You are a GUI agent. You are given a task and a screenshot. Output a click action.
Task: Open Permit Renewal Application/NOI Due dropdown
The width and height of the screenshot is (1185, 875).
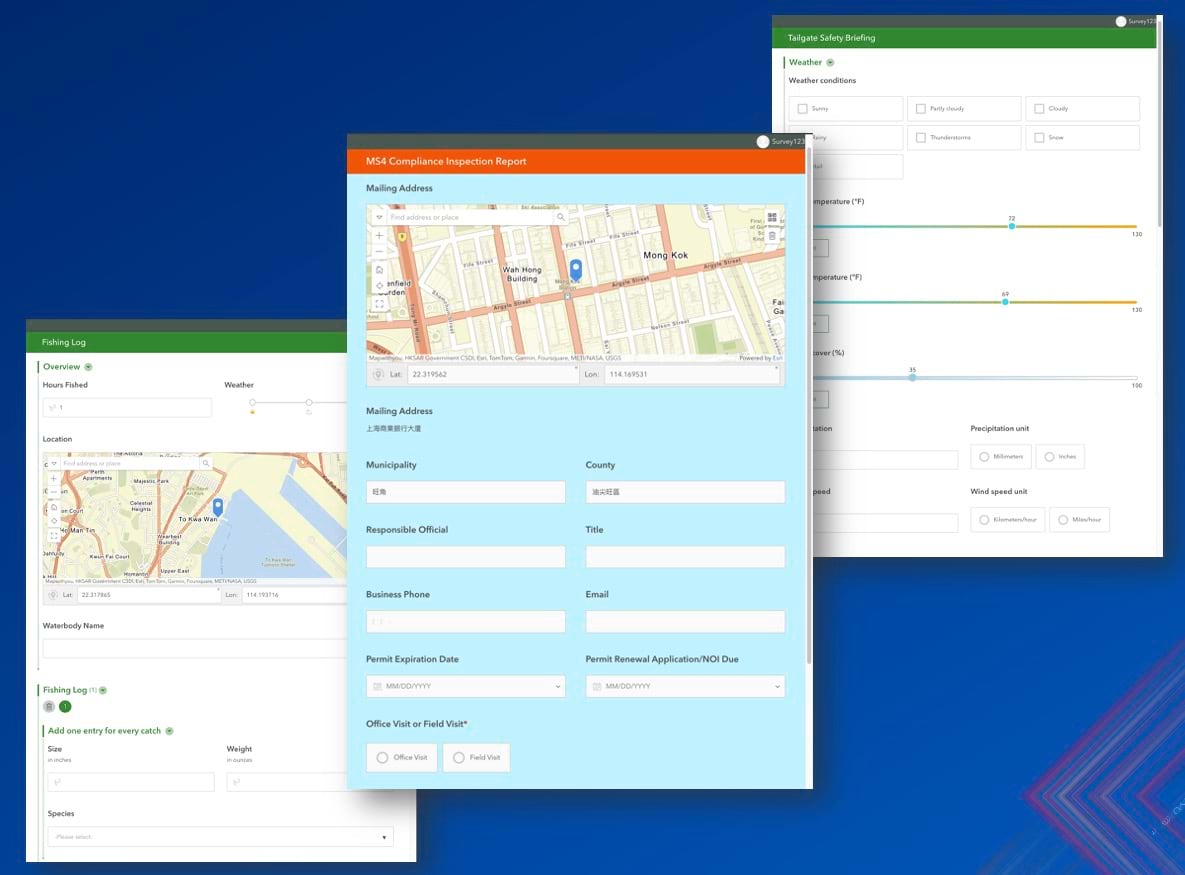tap(777, 686)
